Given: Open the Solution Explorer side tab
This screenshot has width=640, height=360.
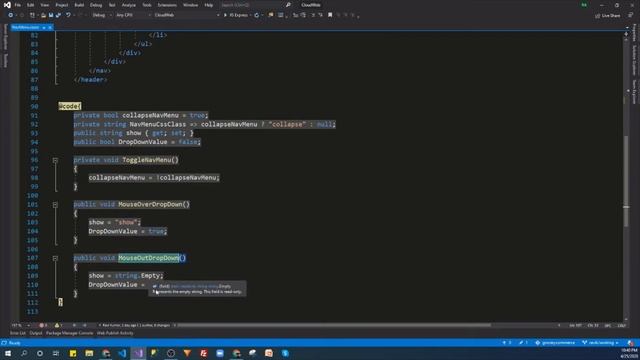Looking at the screenshot, I should [x=634, y=60].
